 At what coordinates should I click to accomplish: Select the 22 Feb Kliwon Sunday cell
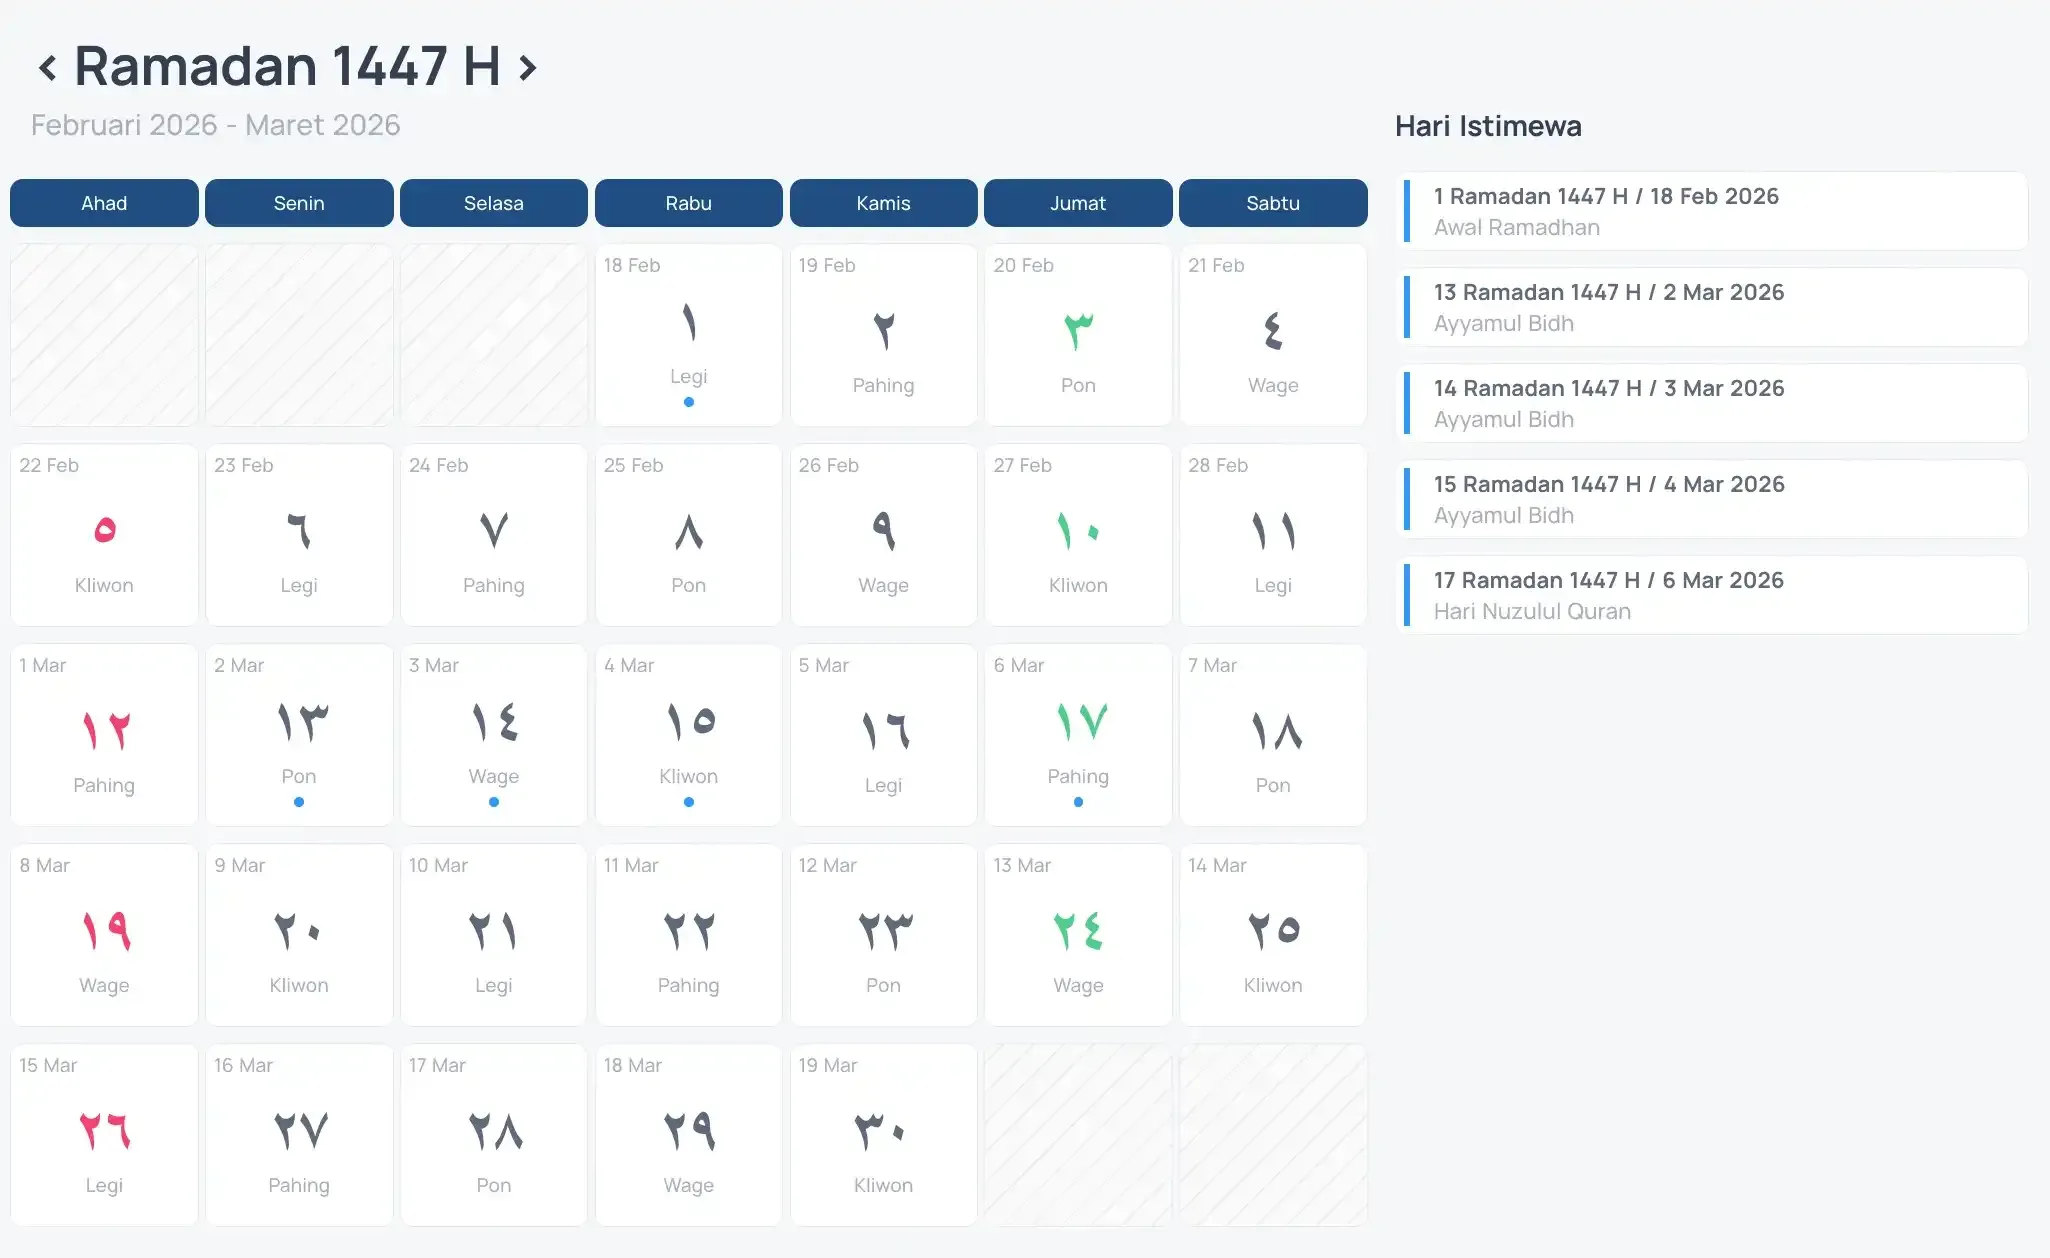[104, 535]
